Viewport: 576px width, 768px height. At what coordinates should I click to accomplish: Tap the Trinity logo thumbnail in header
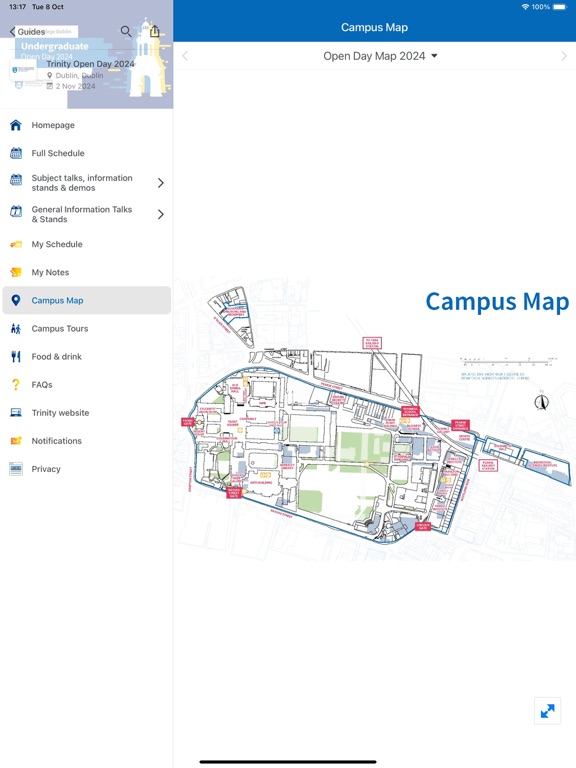coord(23,70)
